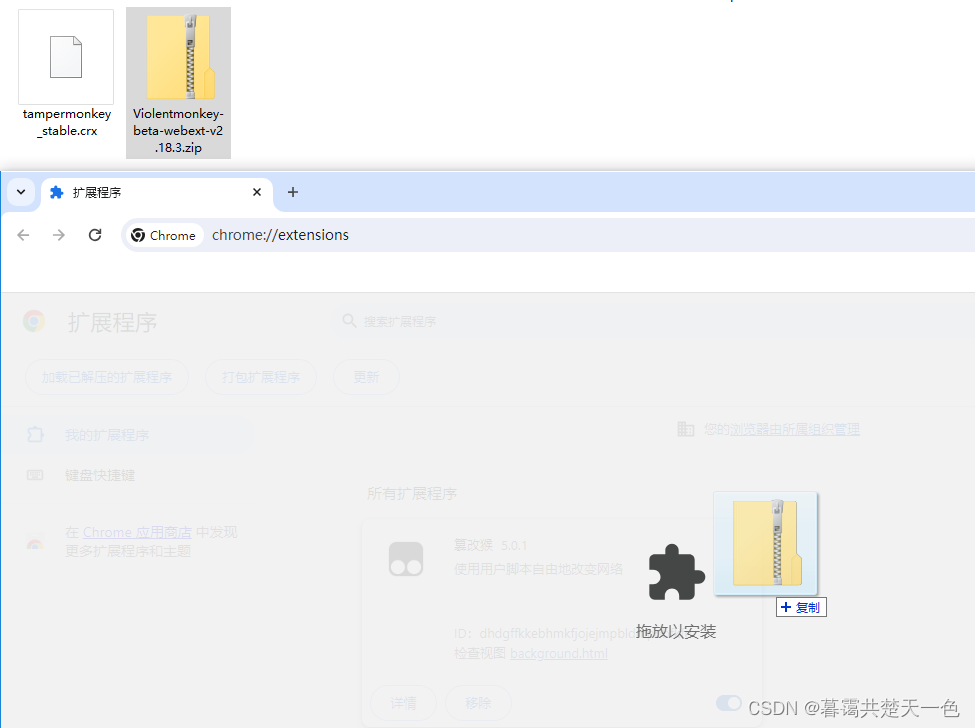The image size is (975, 728).
Task: Click the 拖放以安装 overlay text
Action: (676, 632)
